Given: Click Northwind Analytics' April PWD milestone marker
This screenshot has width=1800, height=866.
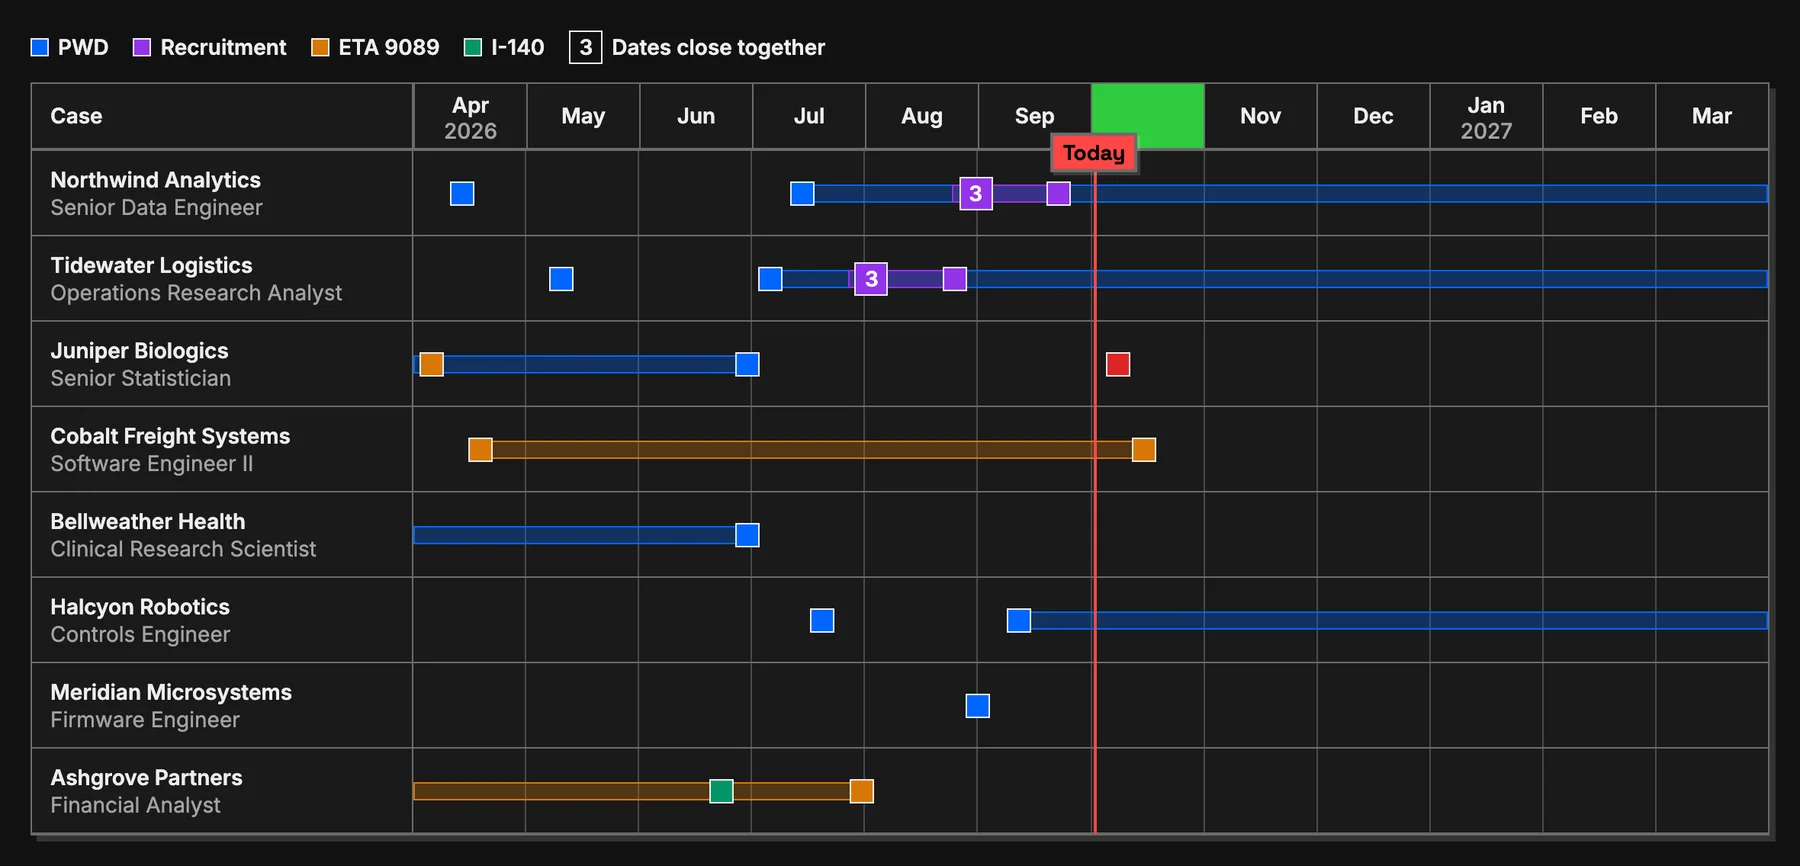Looking at the screenshot, I should point(462,193).
